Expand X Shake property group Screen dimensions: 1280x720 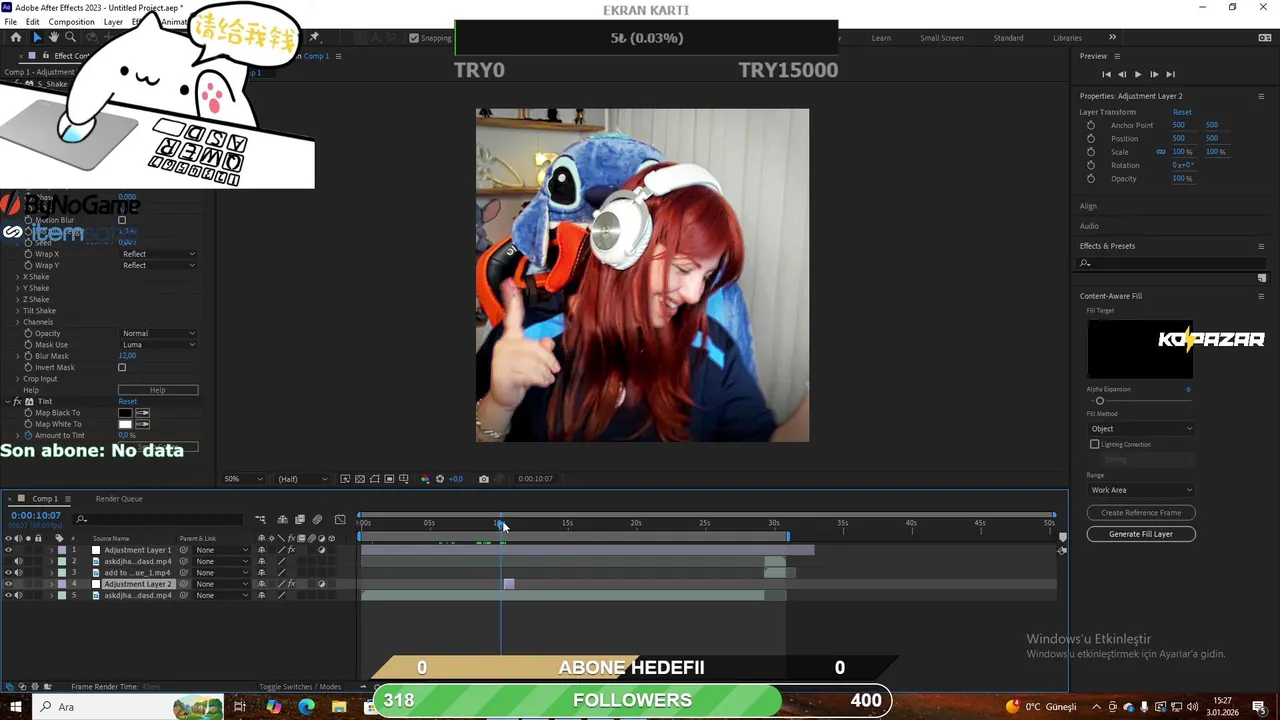click(x=17, y=277)
